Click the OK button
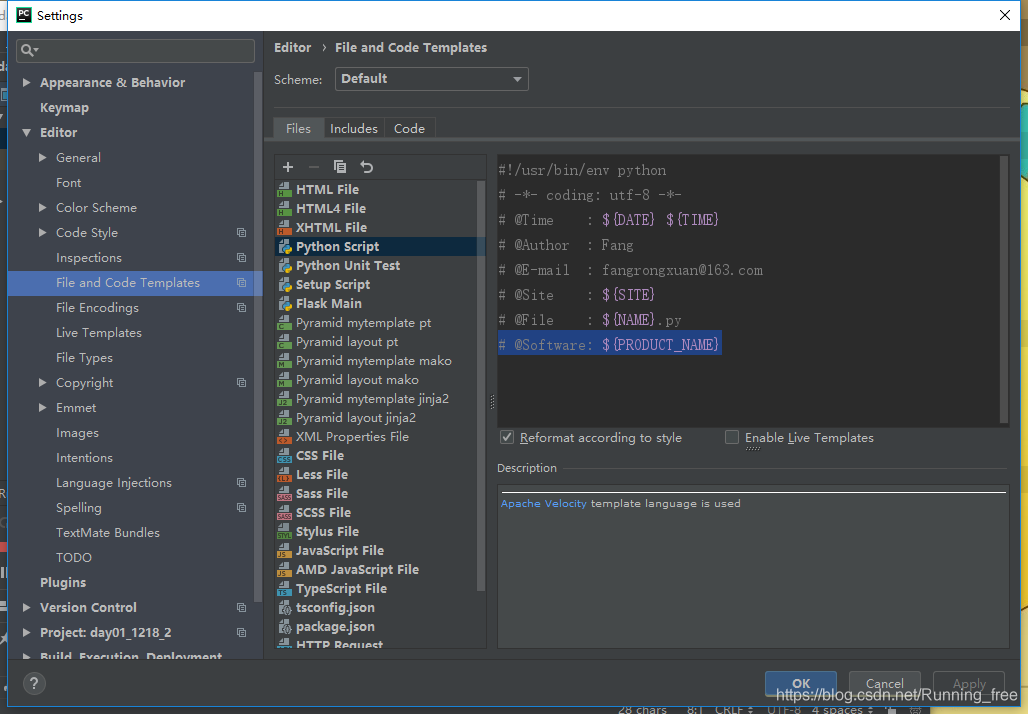This screenshot has width=1028, height=714. click(801, 683)
